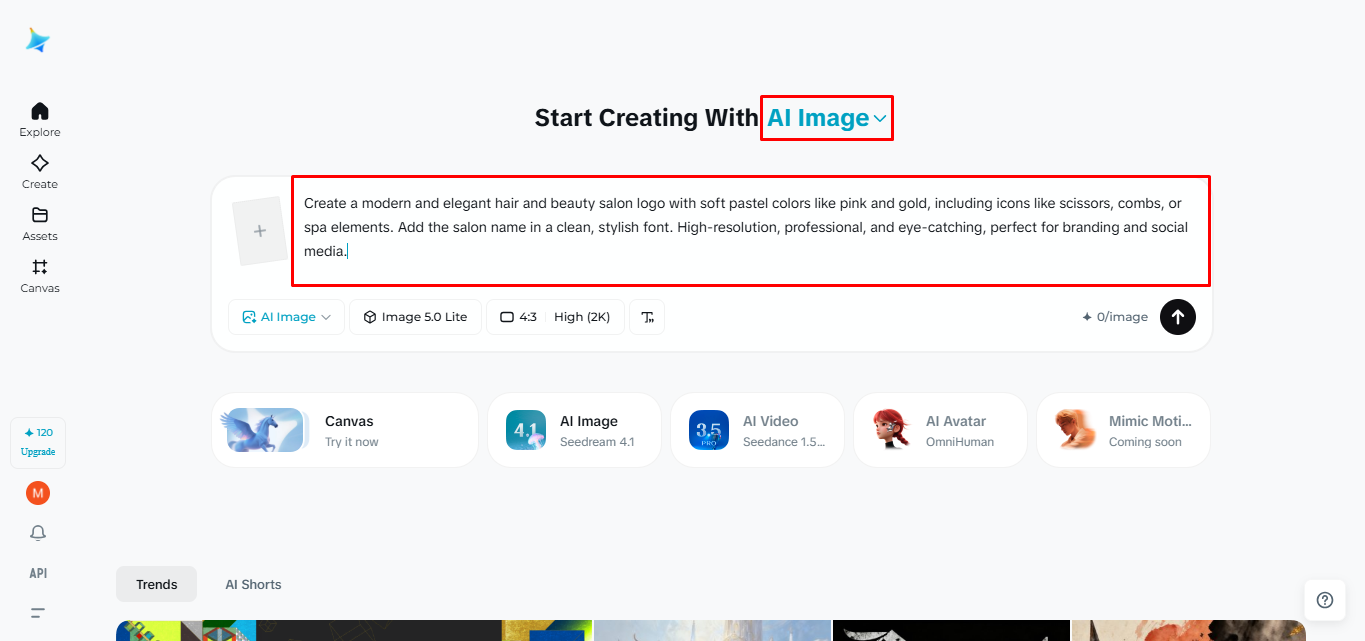Screen dimensions: 1365x641
Task: Choose the Image 5.0 Lite model selector
Action: pos(415,317)
